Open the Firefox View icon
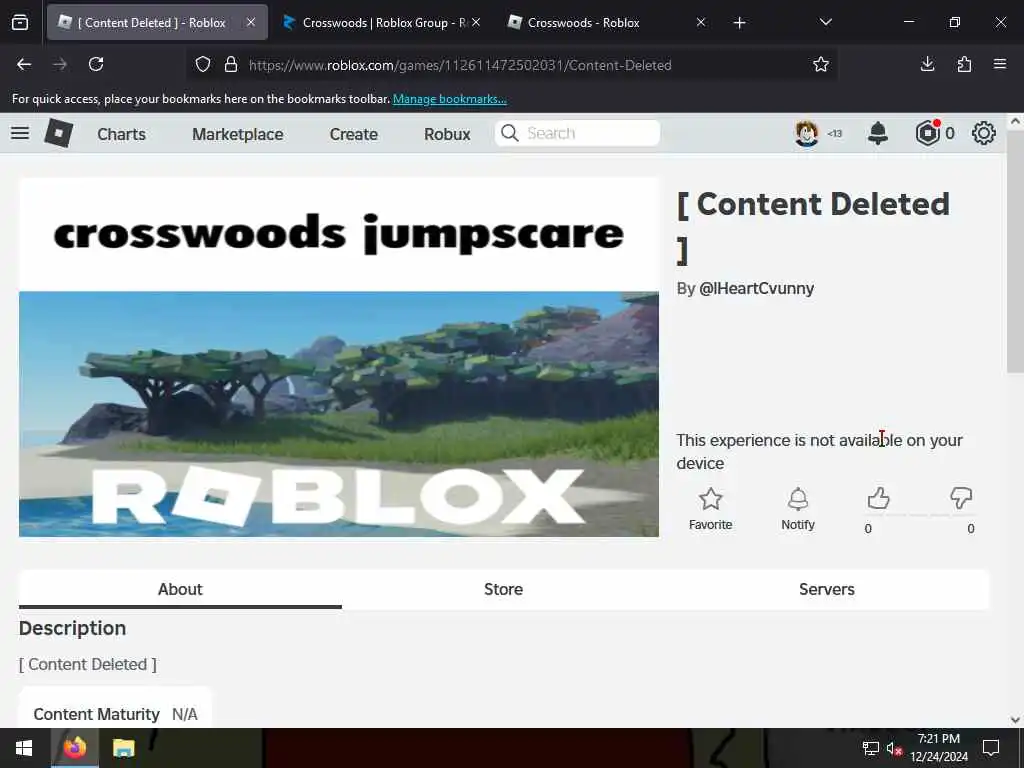The height and width of the screenshot is (768, 1024). tap(20, 23)
